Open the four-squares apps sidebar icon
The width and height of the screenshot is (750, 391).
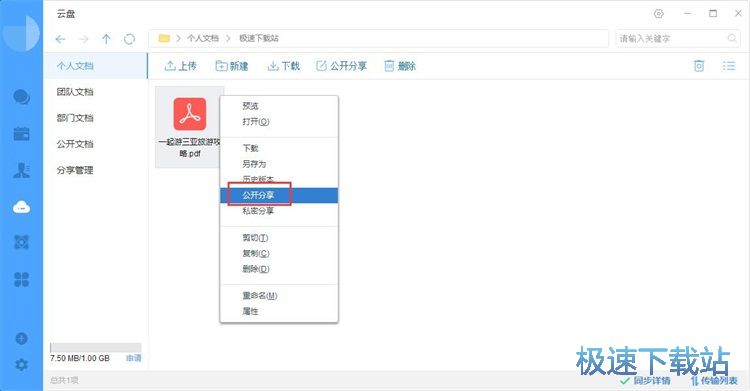[22, 279]
